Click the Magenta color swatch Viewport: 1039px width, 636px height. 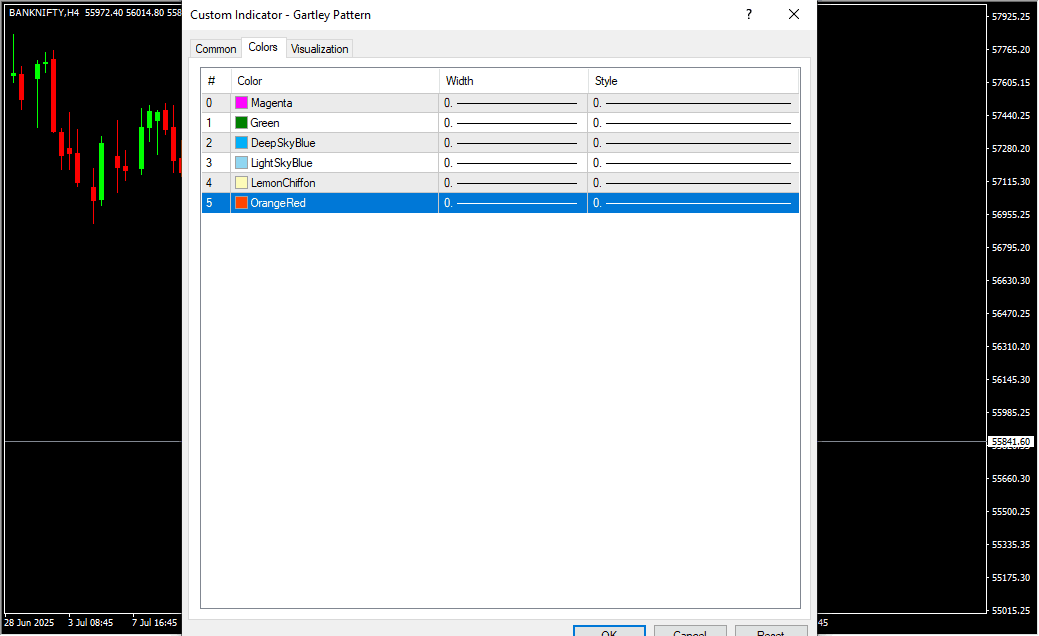tap(241, 103)
